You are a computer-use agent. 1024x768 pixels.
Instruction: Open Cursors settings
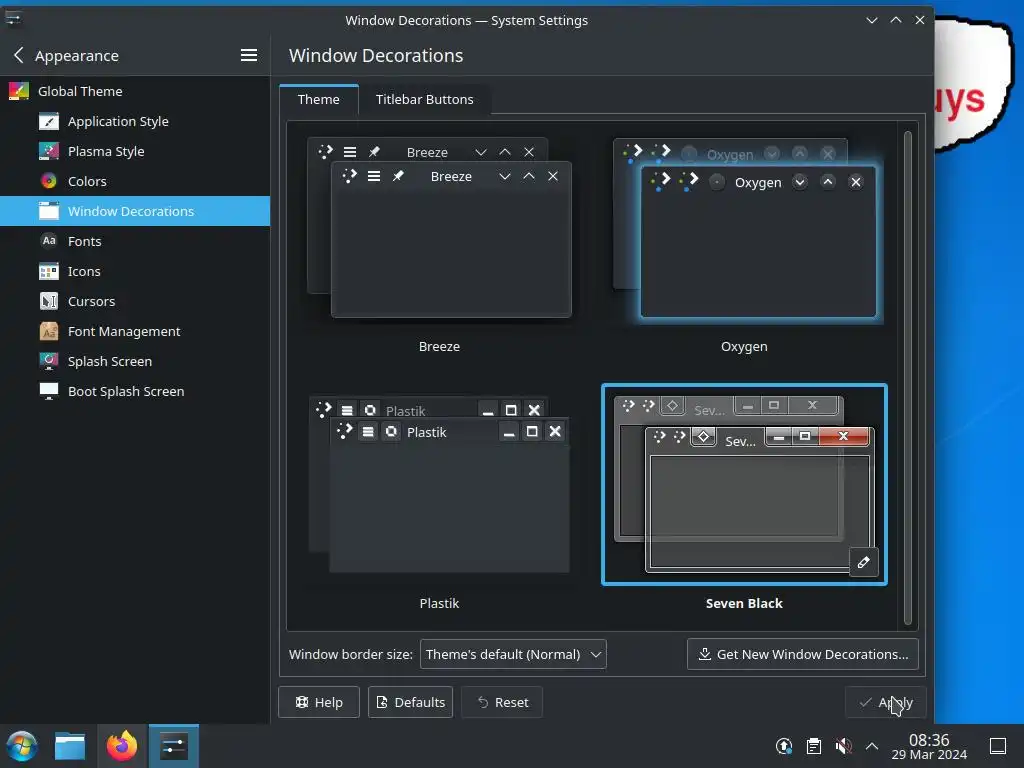coord(135,302)
